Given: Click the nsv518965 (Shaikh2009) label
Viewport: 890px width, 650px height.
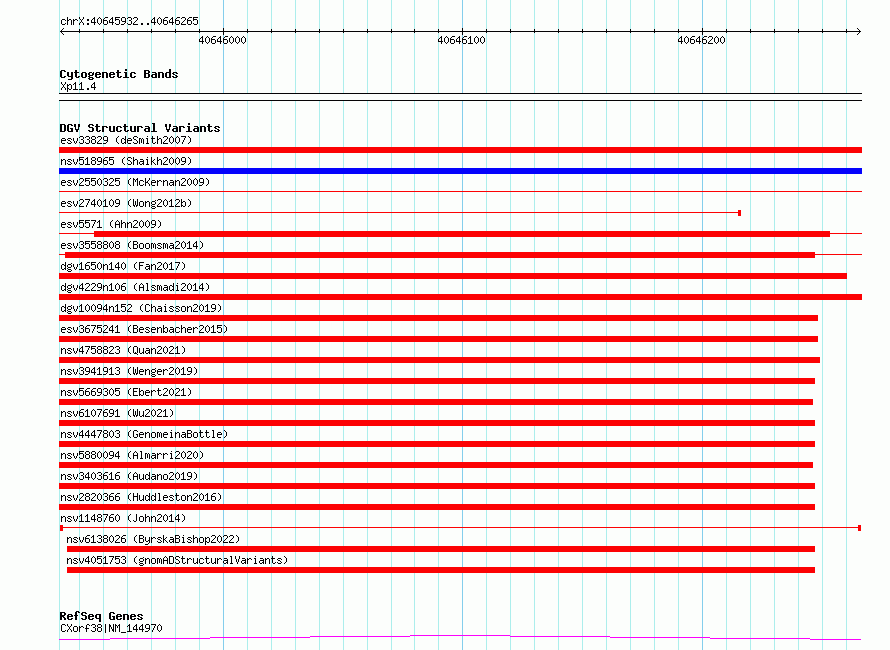Looking at the screenshot, I should click(126, 161).
